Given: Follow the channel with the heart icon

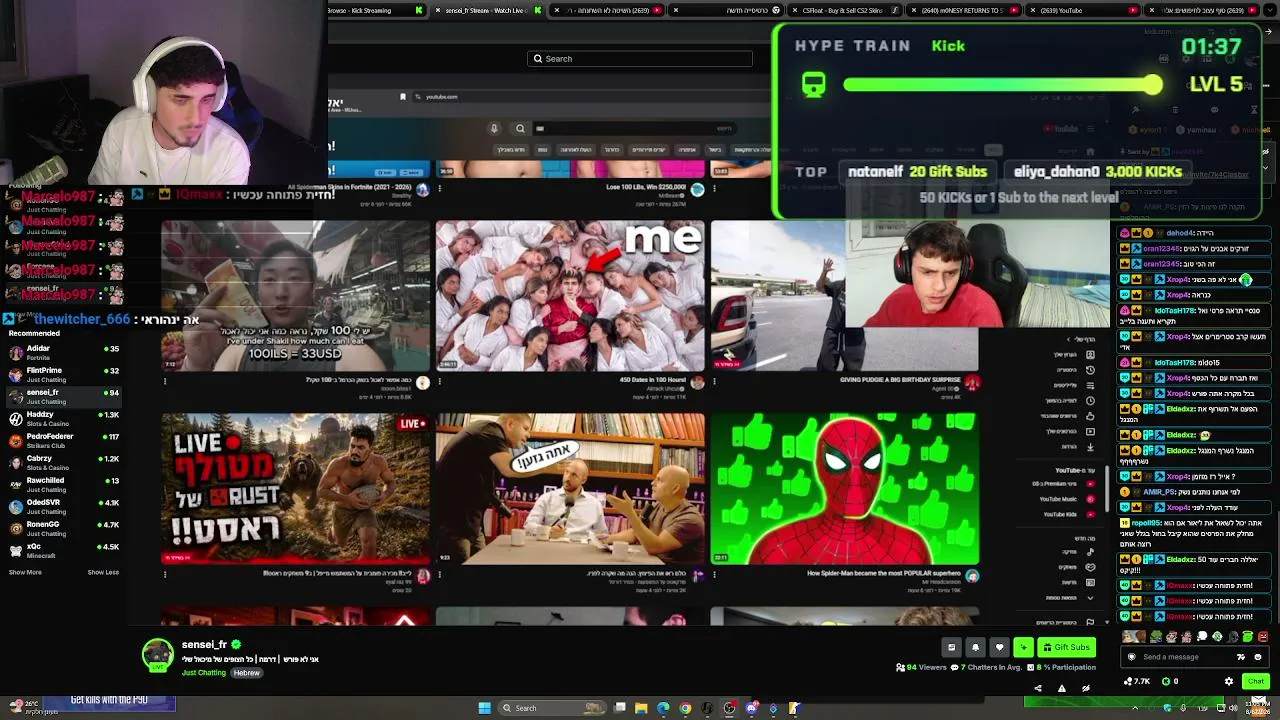Looking at the screenshot, I should pyautogui.click(x=999, y=647).
